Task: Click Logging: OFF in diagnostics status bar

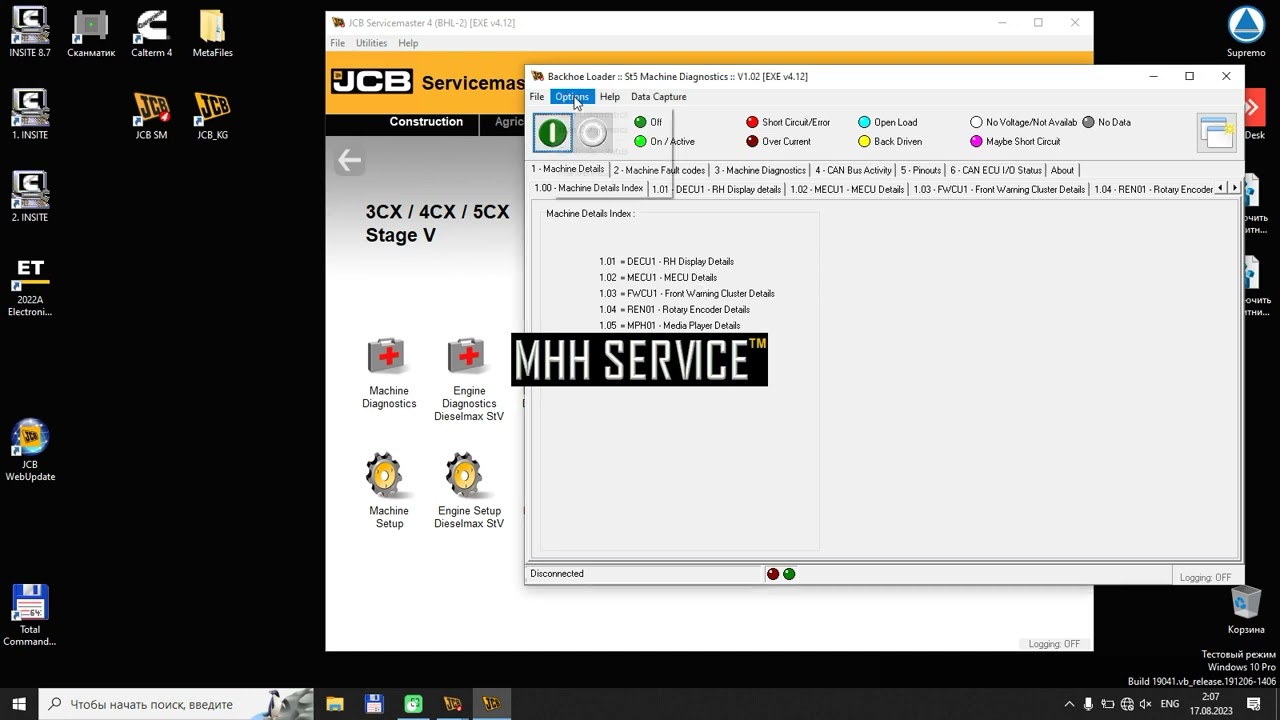Action: 1205,577
